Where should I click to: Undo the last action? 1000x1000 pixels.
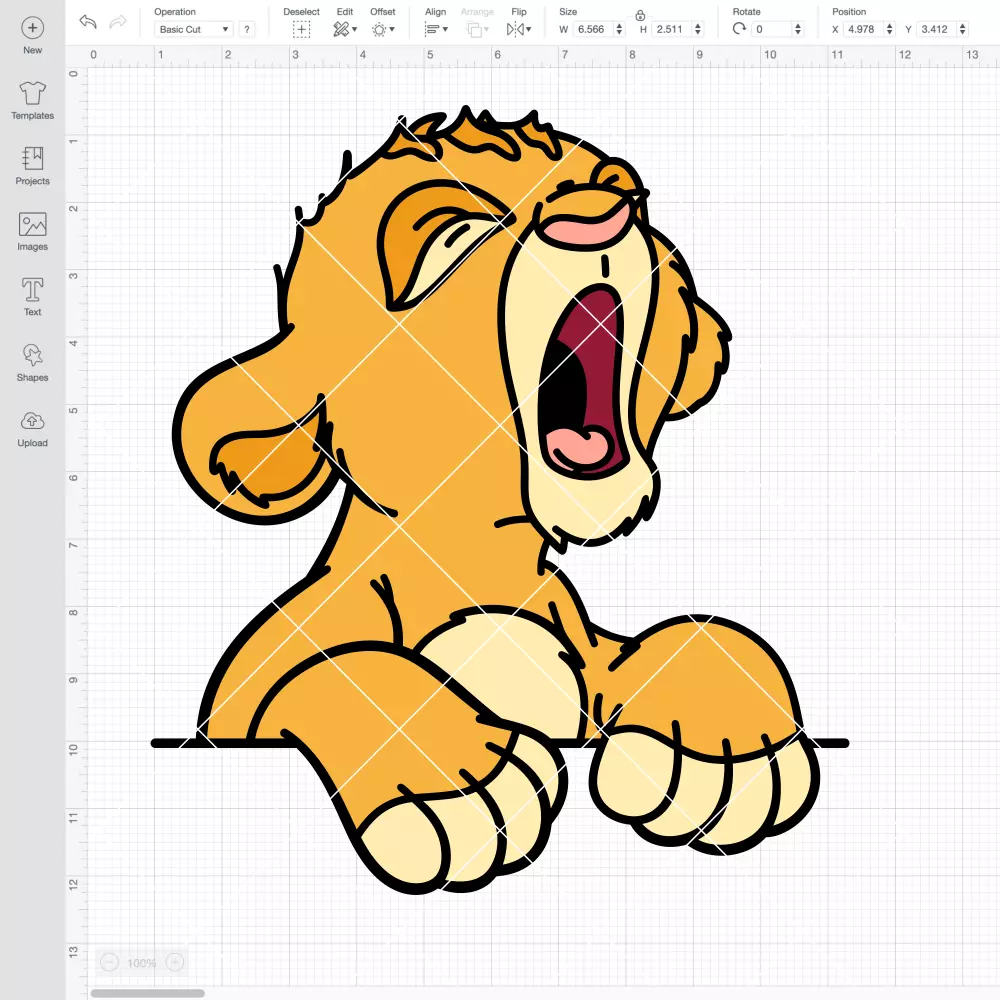88,22
